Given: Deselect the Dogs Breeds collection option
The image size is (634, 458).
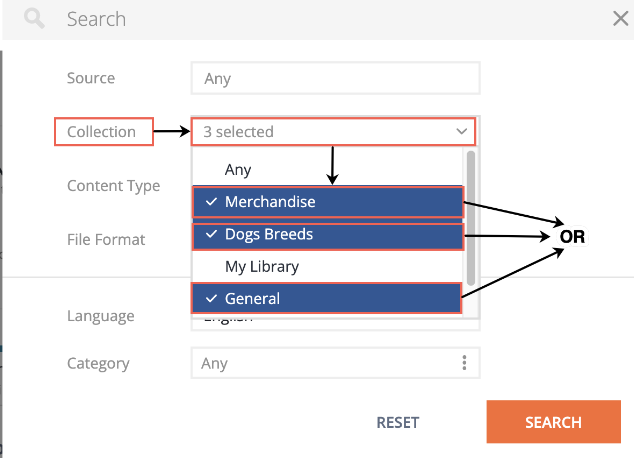Looking at the screenshot, I should click(328, 236).
